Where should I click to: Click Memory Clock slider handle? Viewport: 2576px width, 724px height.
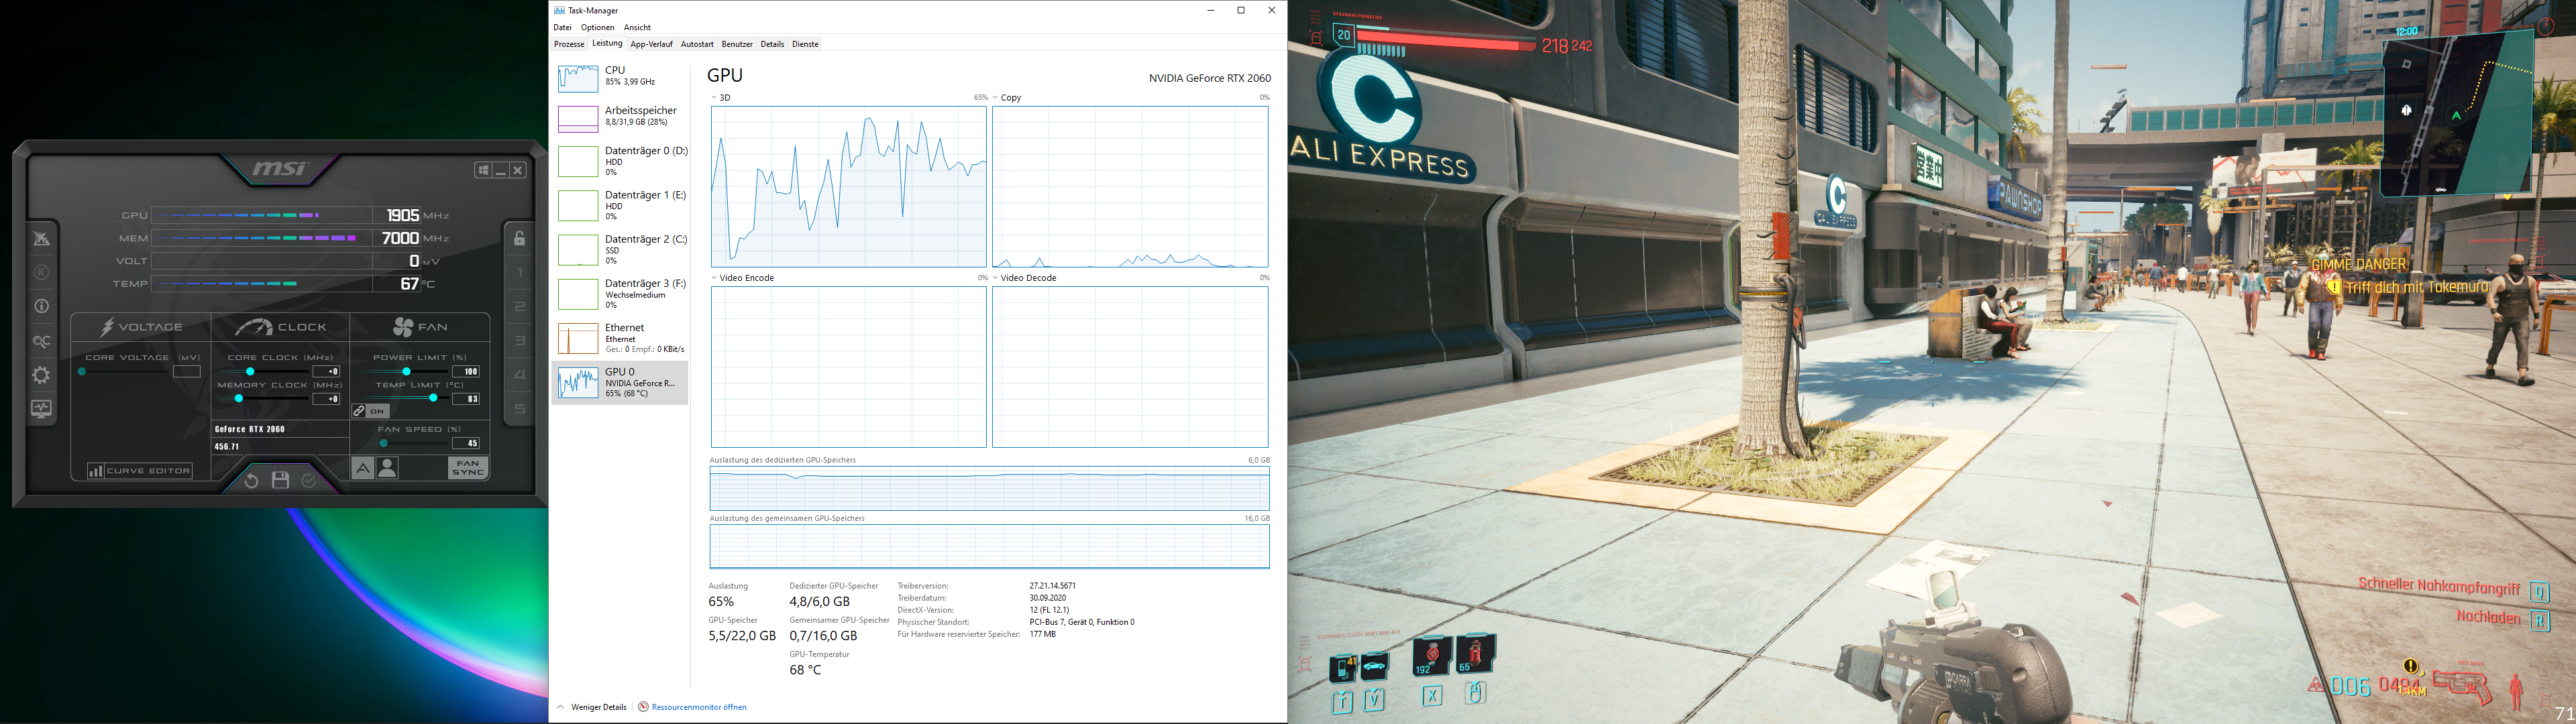tap(238, 399)
